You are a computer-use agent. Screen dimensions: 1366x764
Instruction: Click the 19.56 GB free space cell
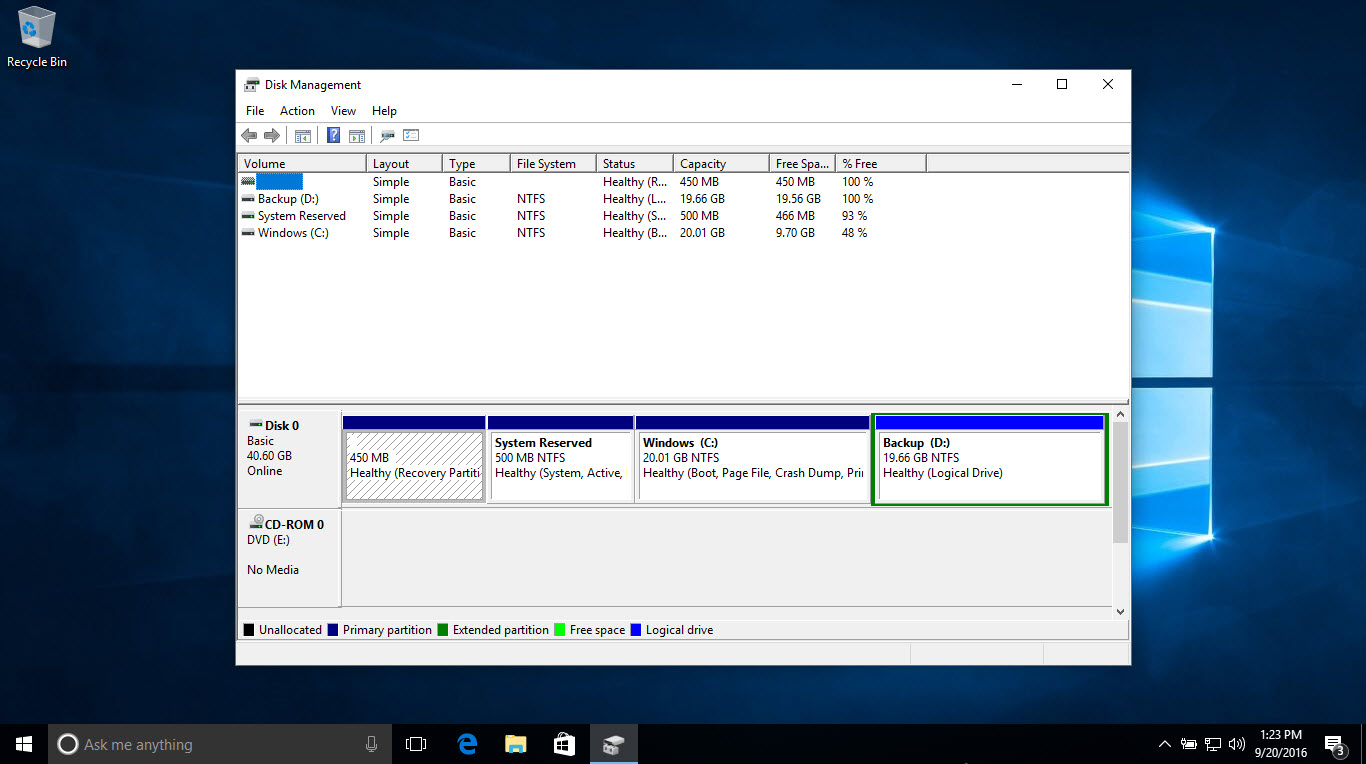[x=798, y=199]
